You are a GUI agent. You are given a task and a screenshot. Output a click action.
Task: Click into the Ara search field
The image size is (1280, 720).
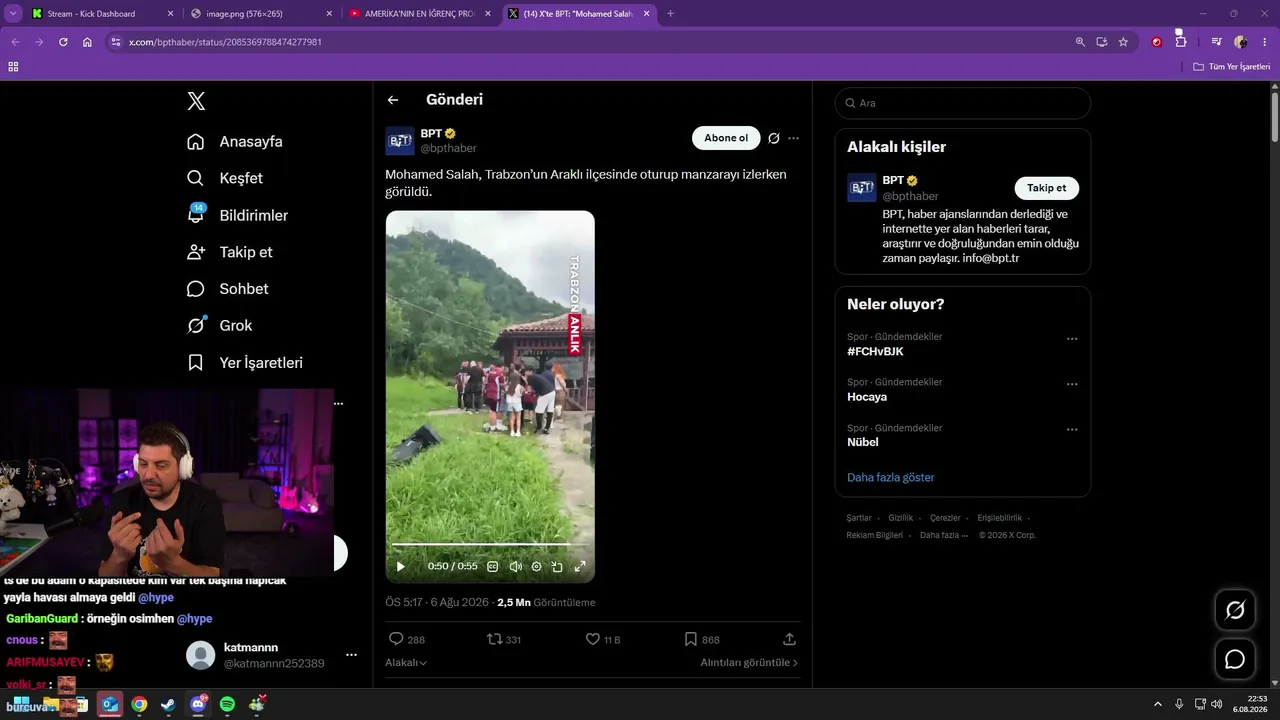pyautogui.click(x=963, y=103)
